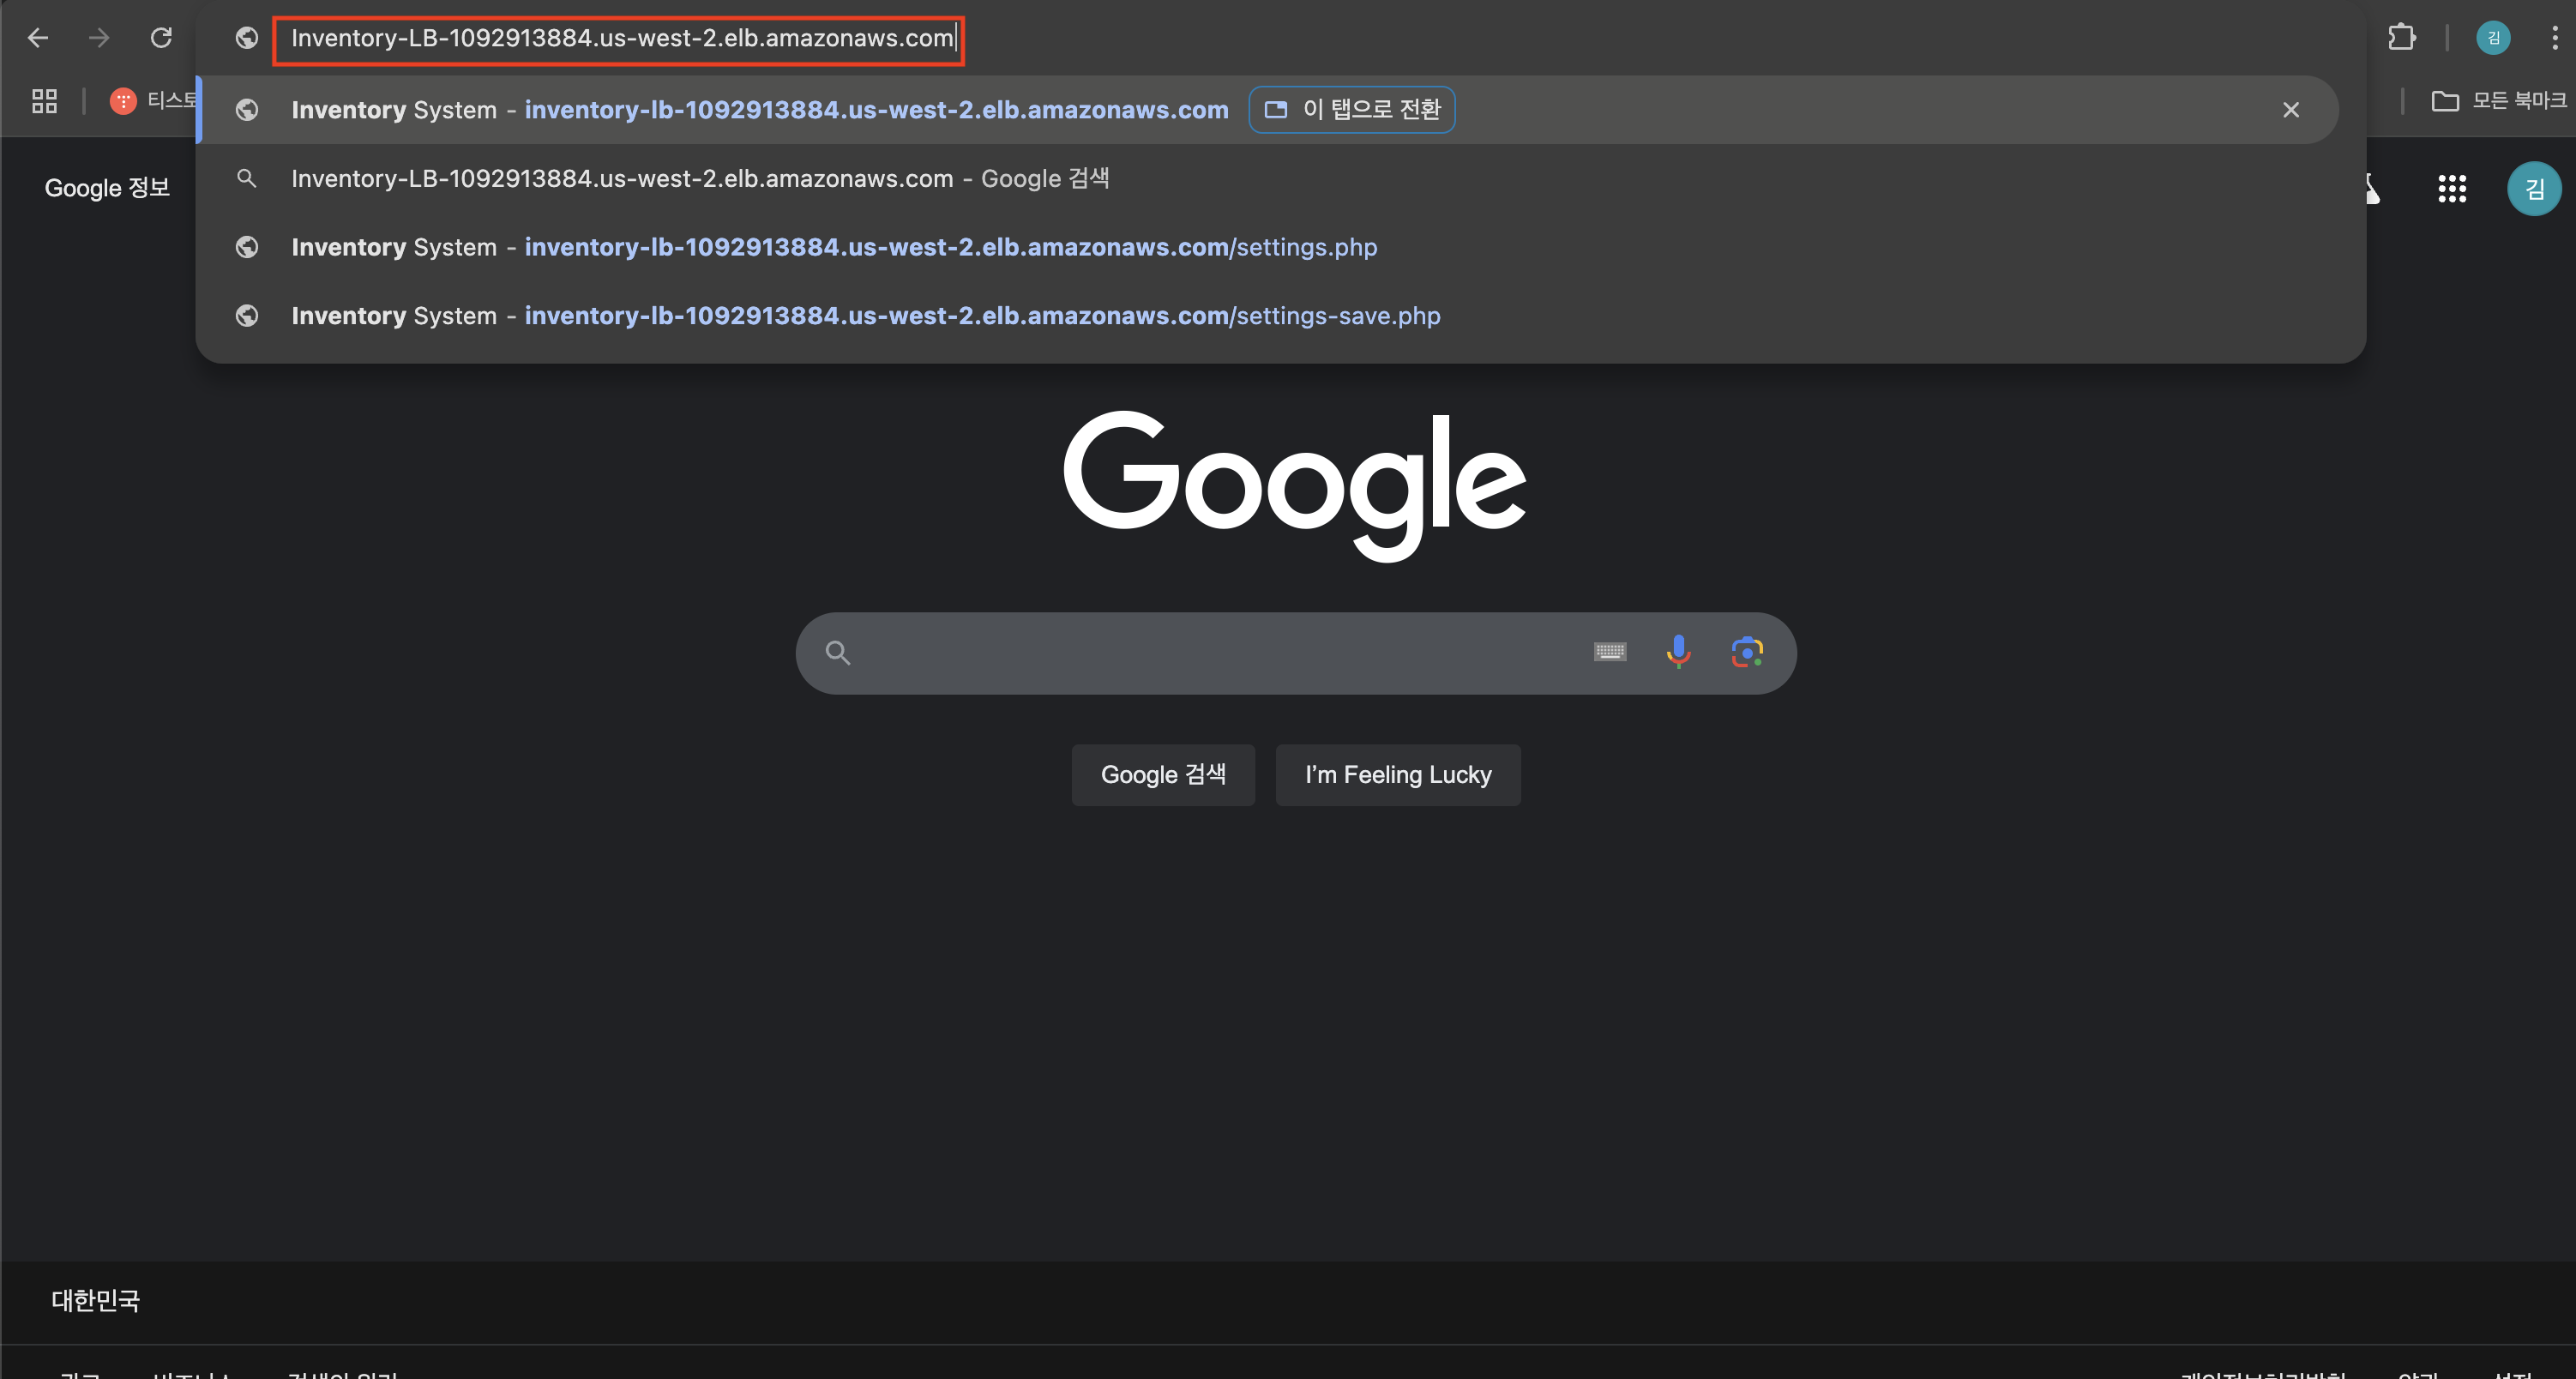This screenshot has width=2576, height=1379.
Task: Click the Chrome profile avatar in toolbar
Action: tap(2493, 38)
